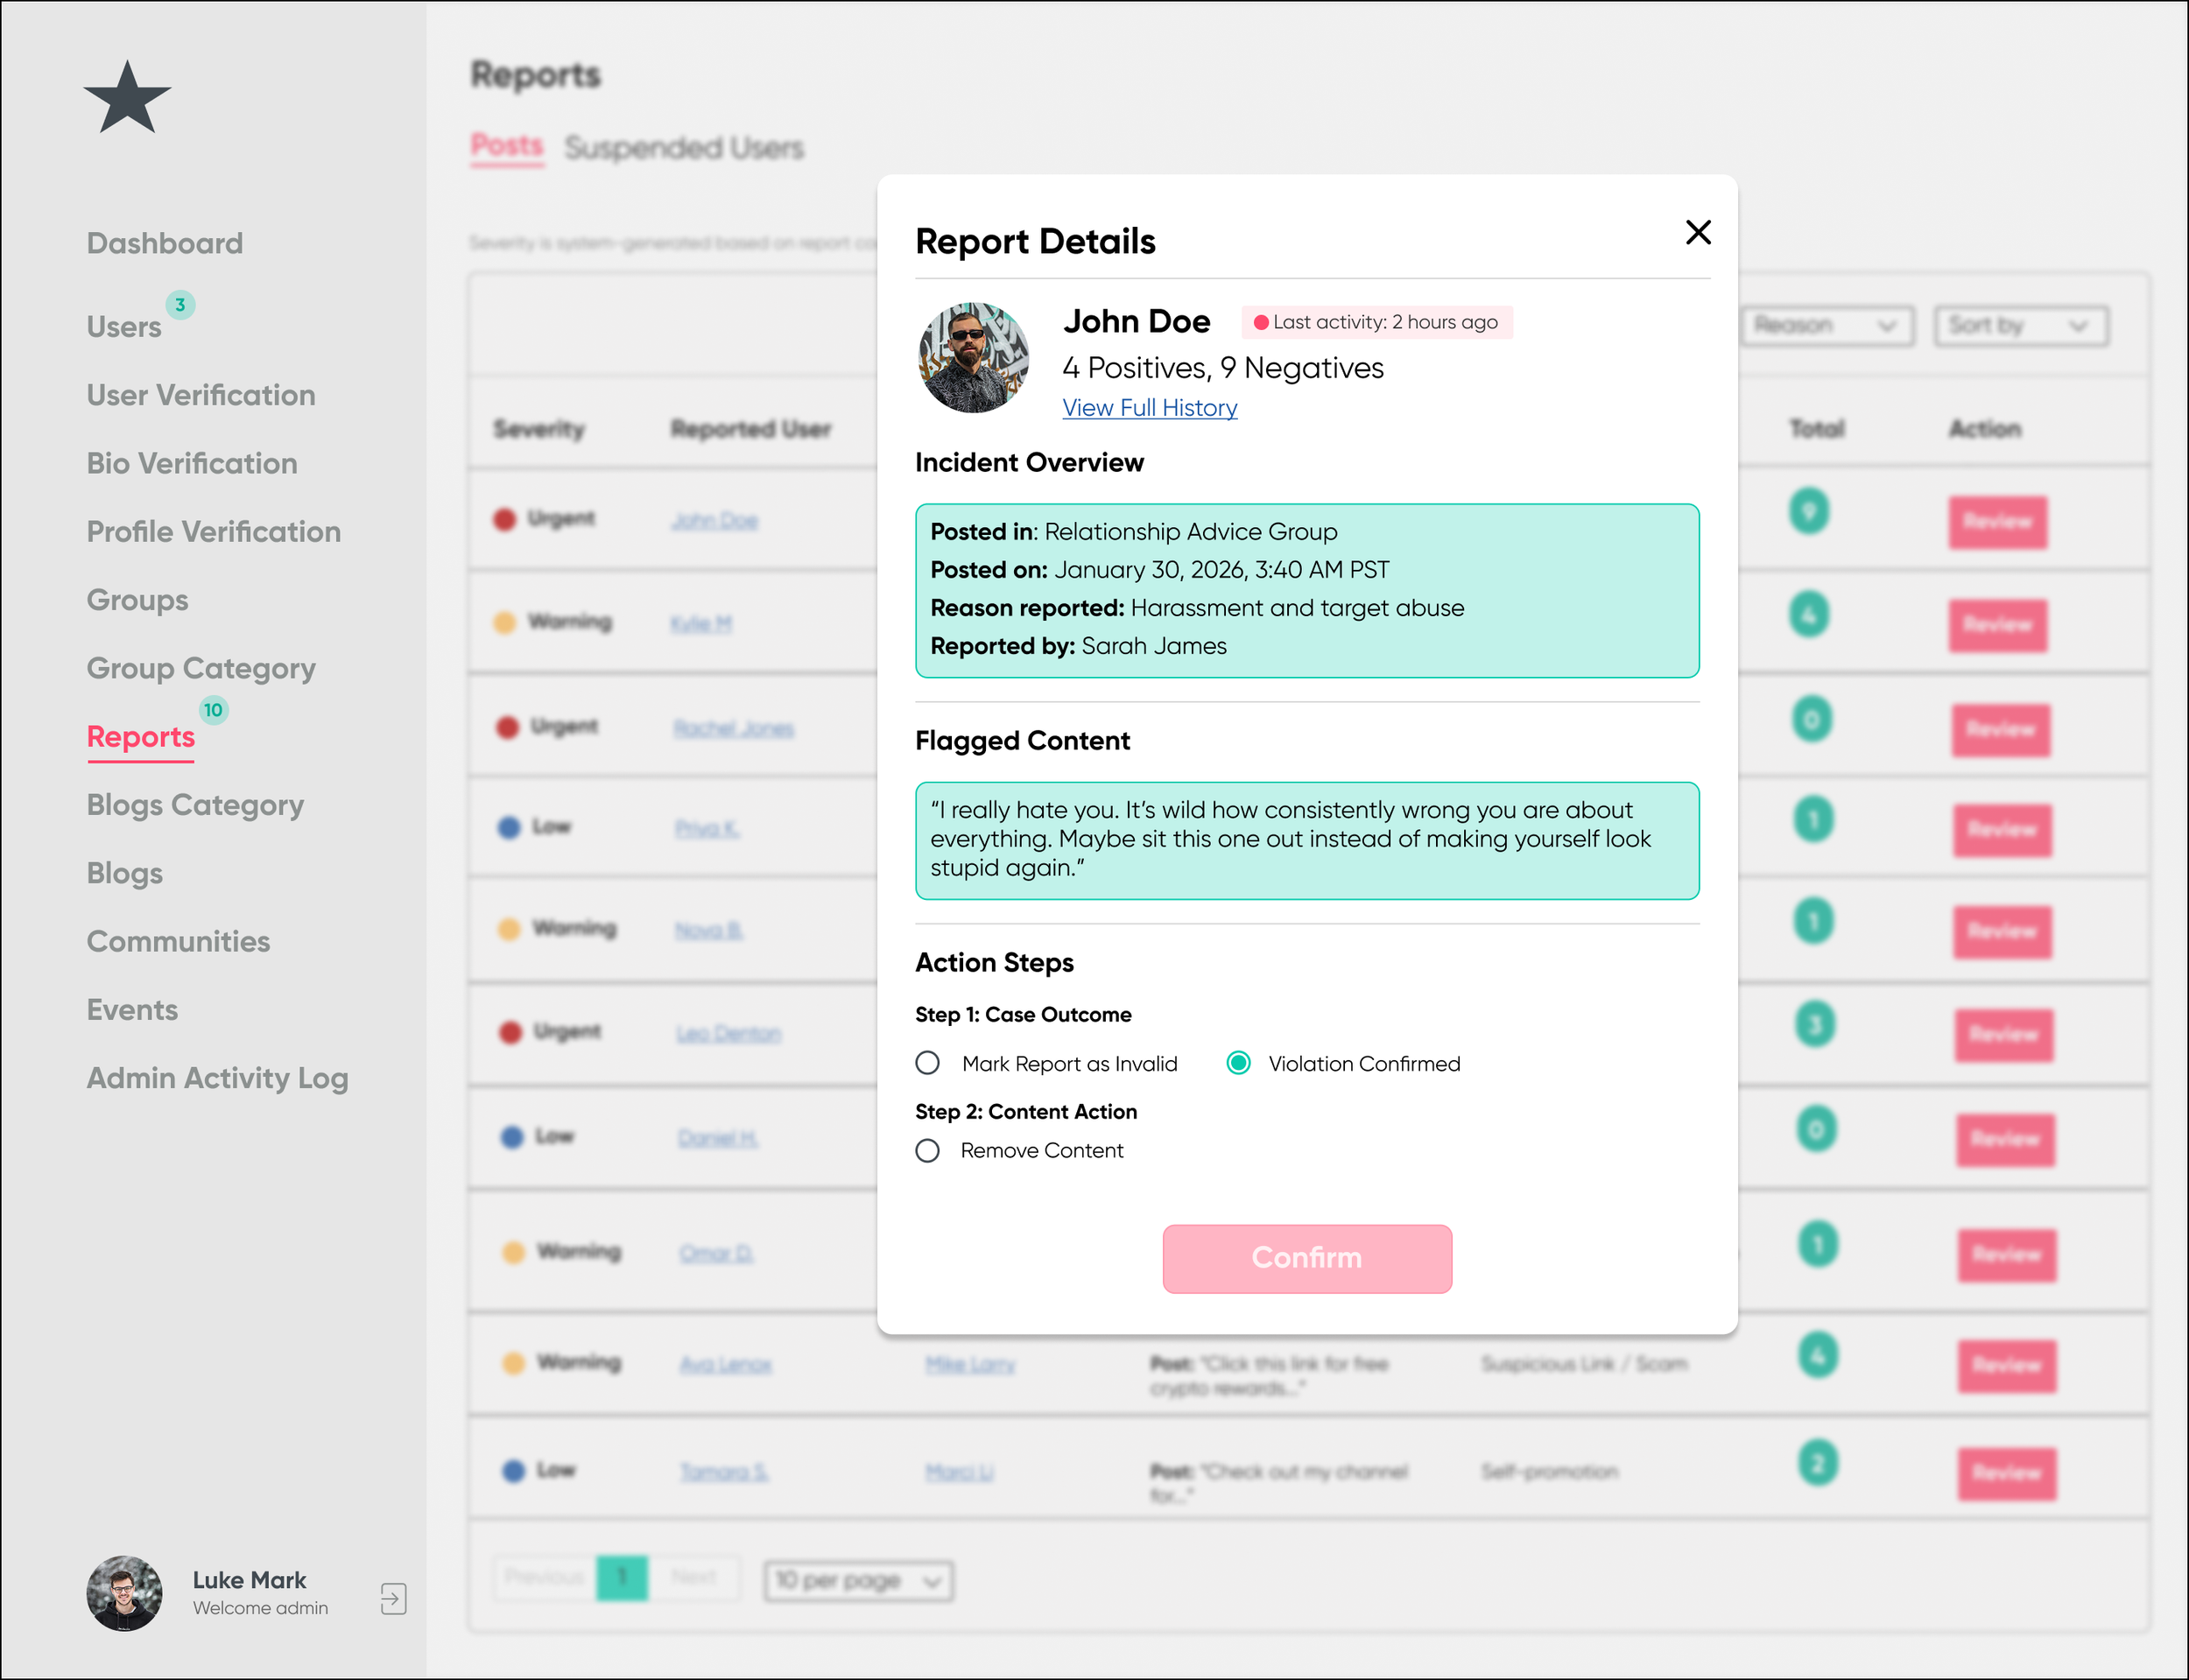Click the red Last activity status indicator
This screenshot has width=2189, height=1680.
[1261, 322]
